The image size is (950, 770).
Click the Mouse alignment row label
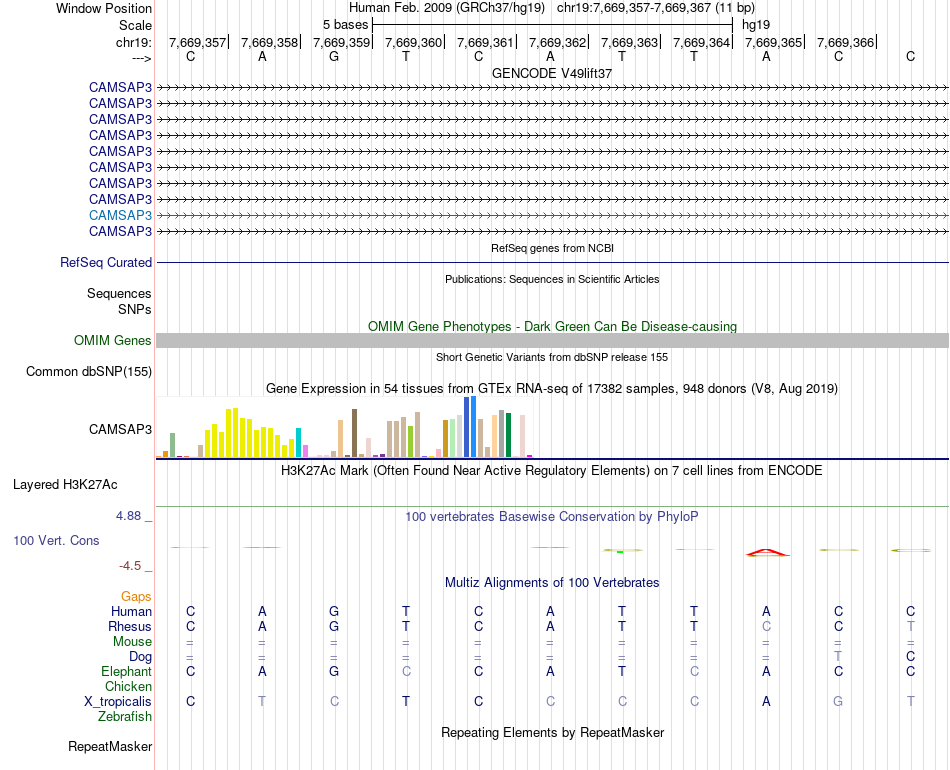tap(132, 642)
